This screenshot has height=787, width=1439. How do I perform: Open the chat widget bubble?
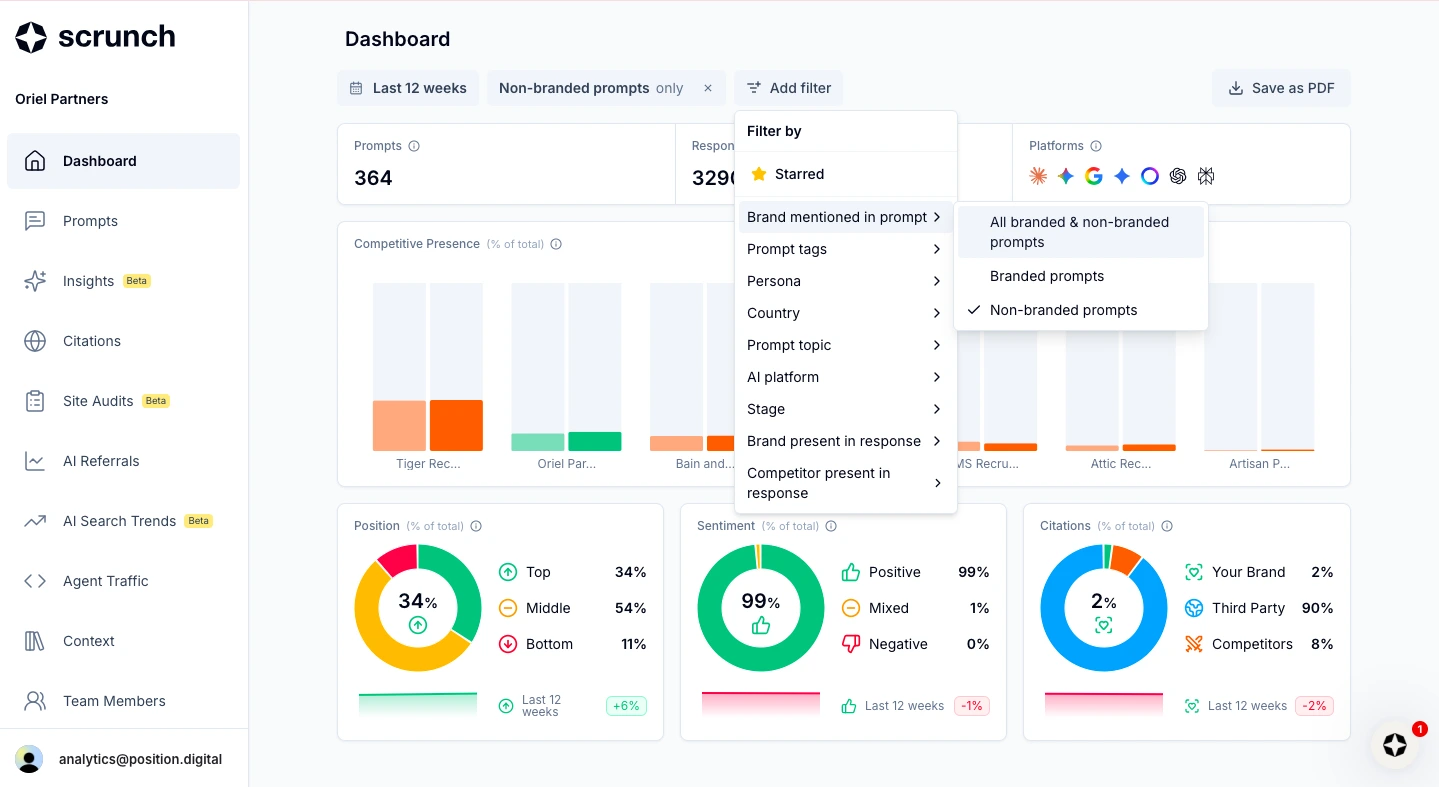[1395, 745]
